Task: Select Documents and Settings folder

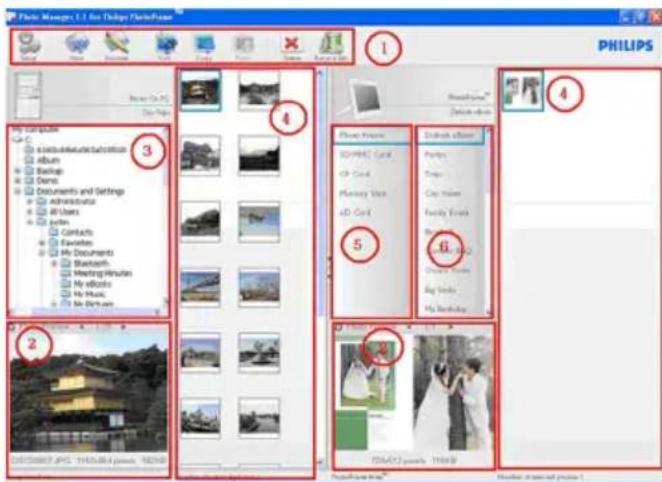Action: point(75,192)
